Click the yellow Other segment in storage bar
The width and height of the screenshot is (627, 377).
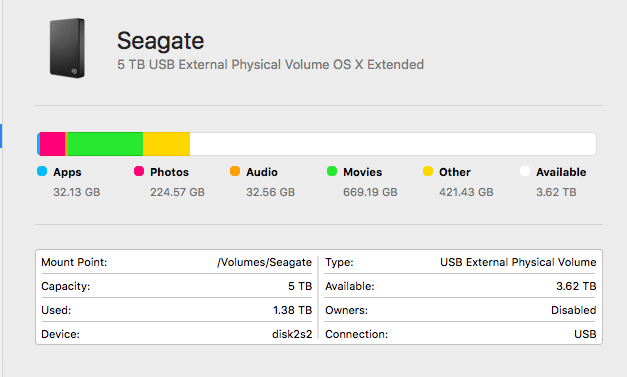166,144
